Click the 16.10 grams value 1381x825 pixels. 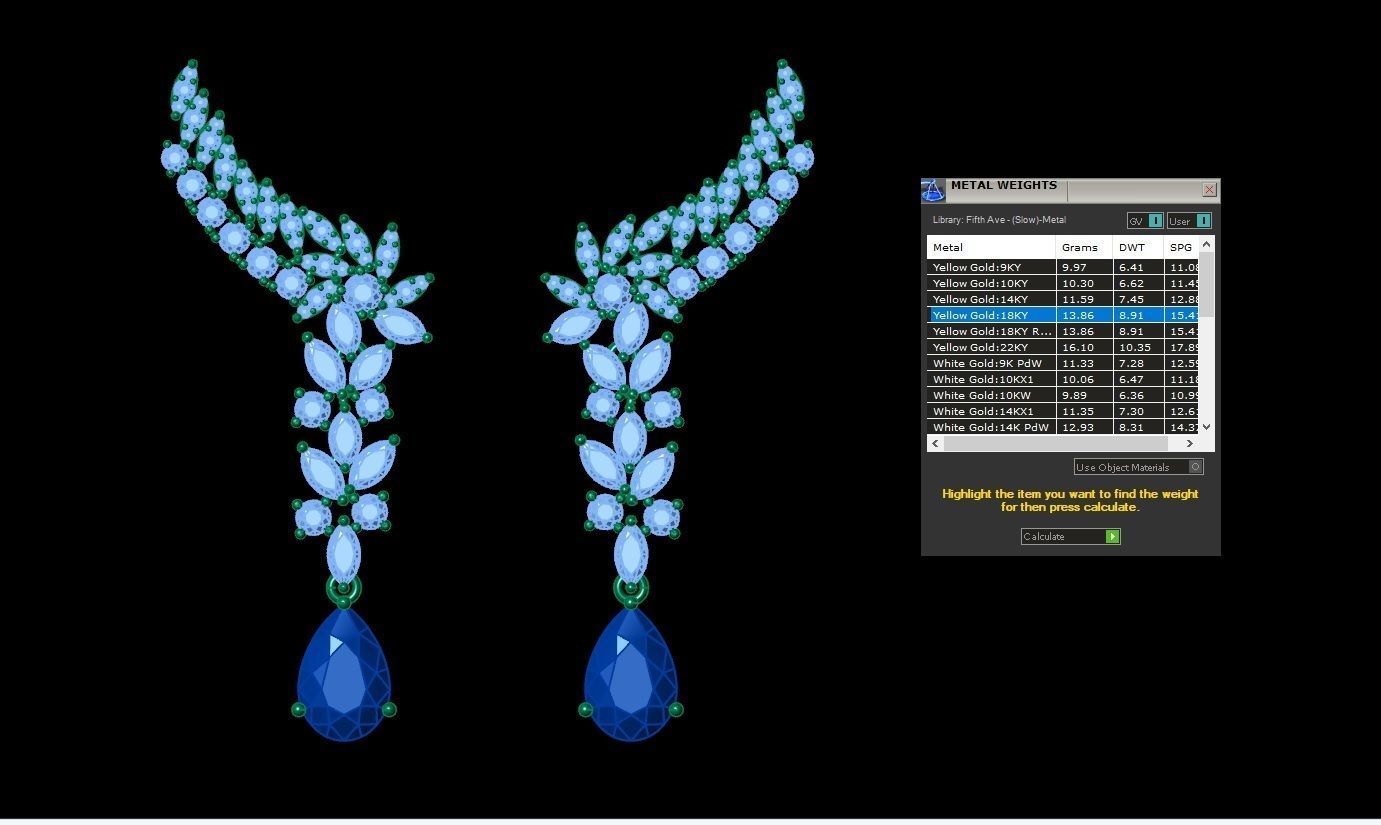tap(1077, 348)
